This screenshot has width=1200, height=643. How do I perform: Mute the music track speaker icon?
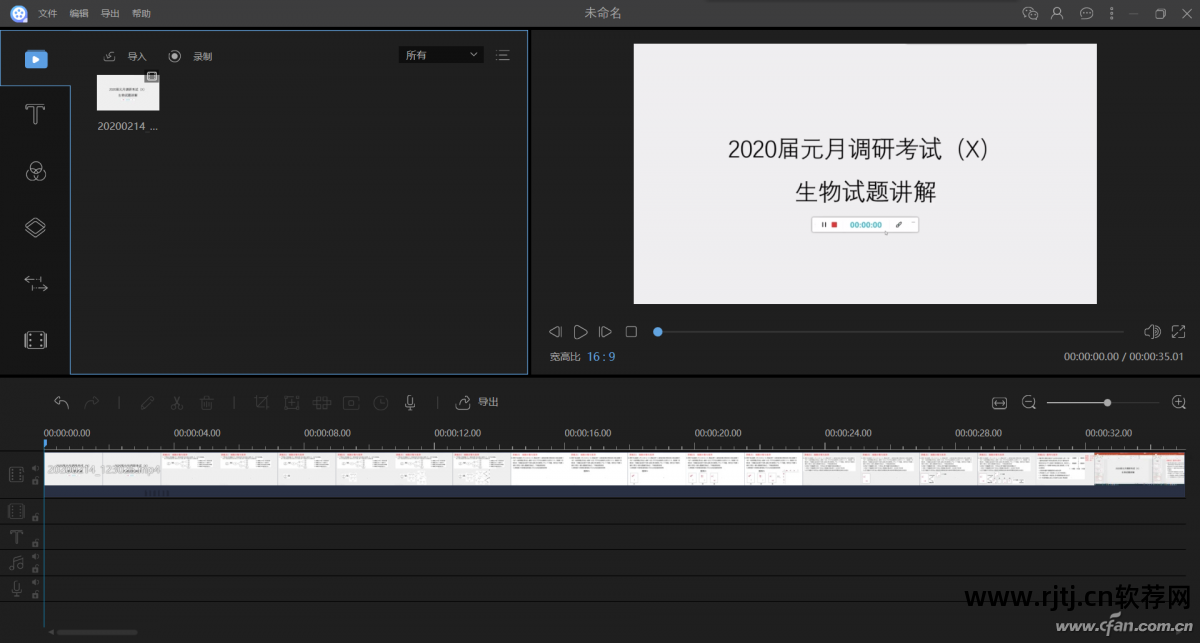point(35,556)
